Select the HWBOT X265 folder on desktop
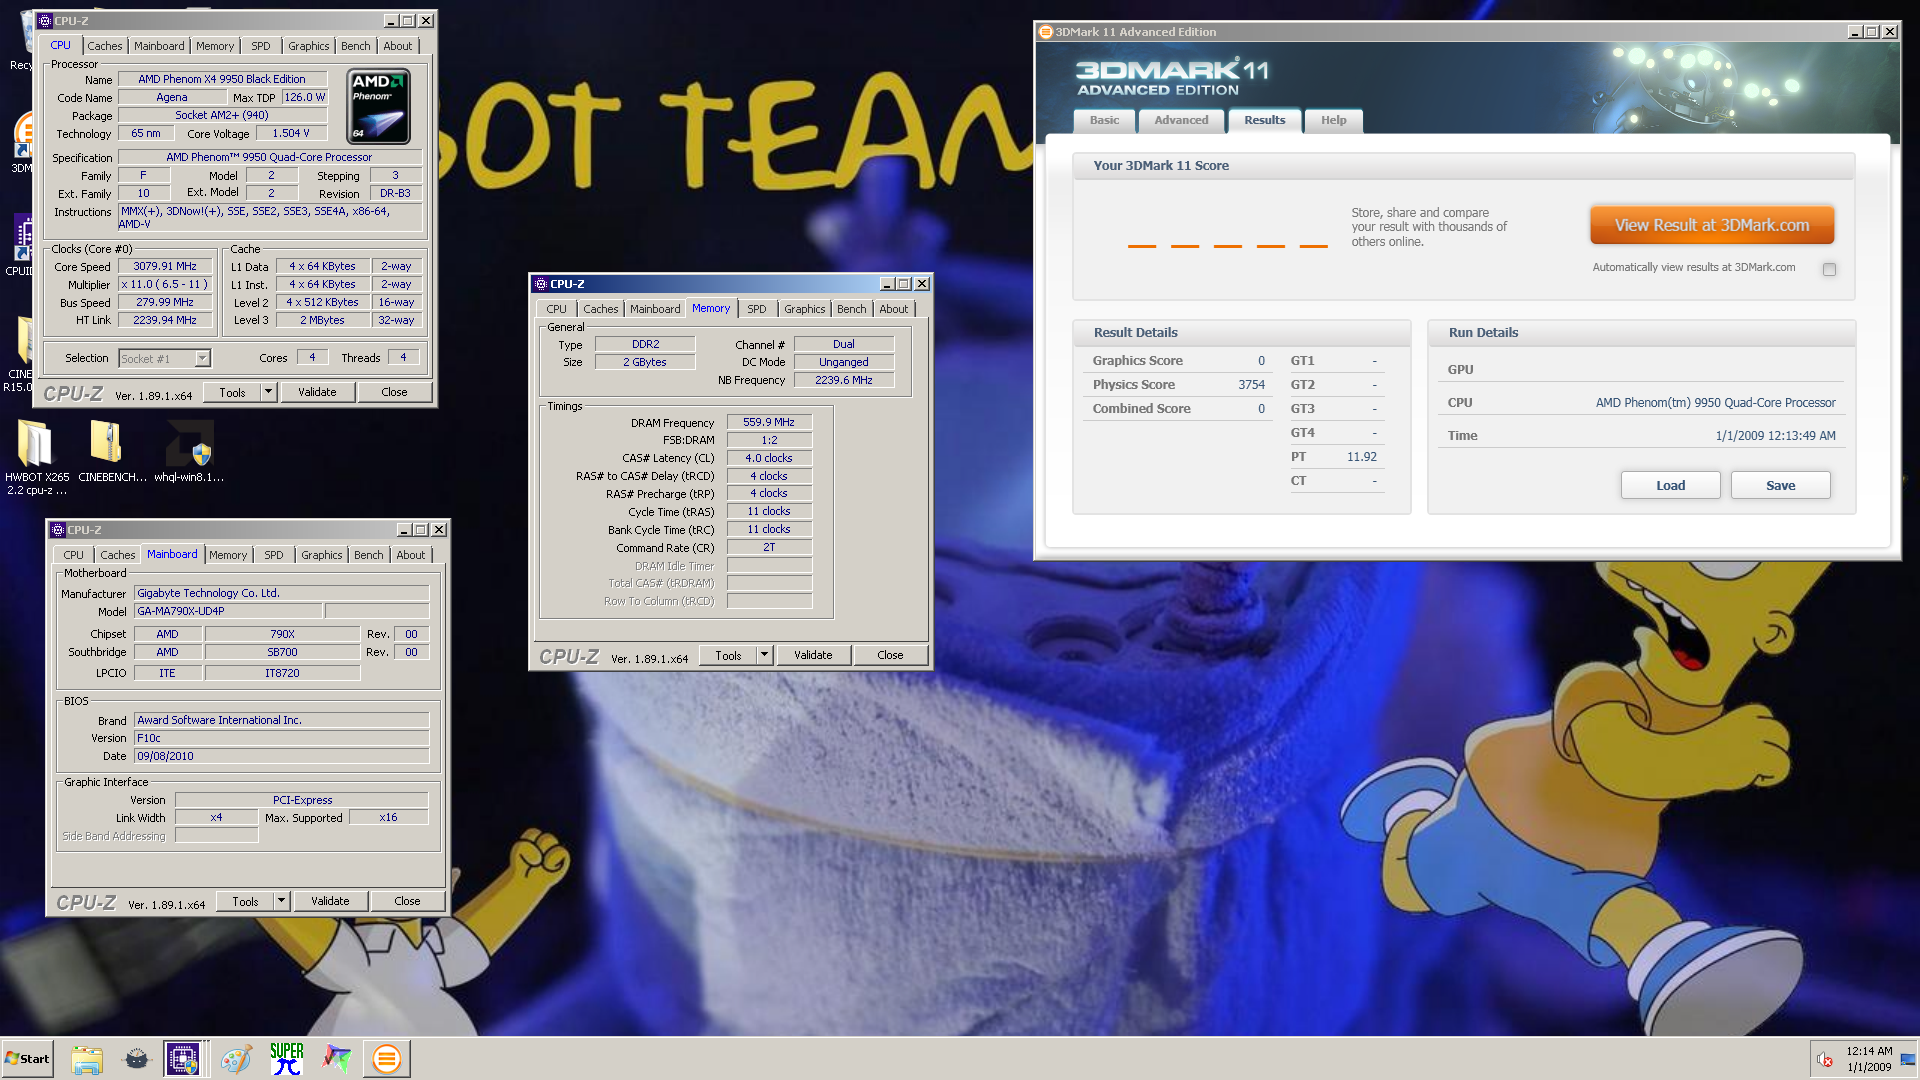Viewport: 1920px width, 1080px height. click(x=35, y=457)
